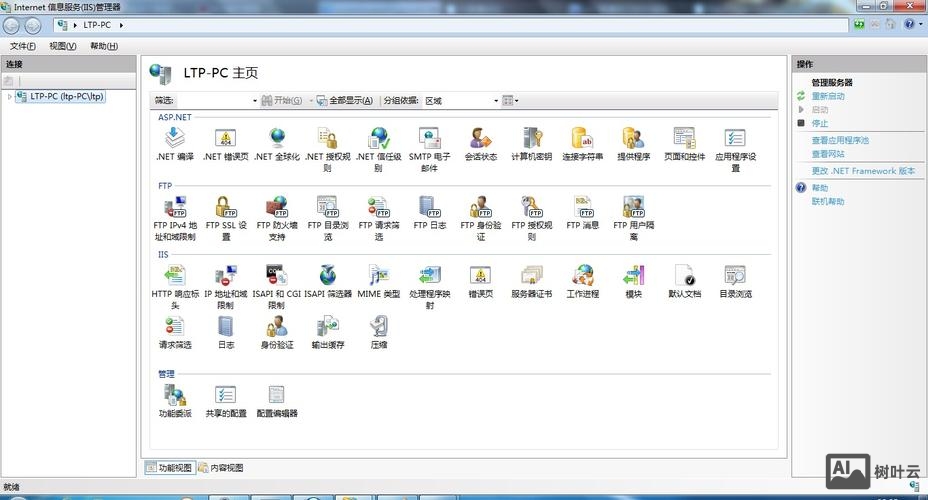Switch to the 内容视图 tab
This screenshot has height=500, width=928.
click(221, 467)
